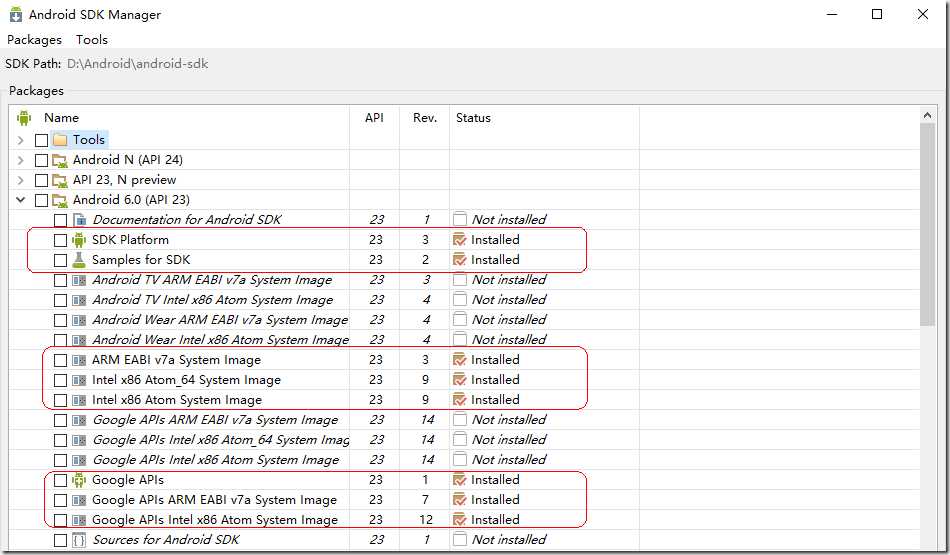Screen dimensions: 950x555
Task: Click the Android N (API 24) folder icon
Action: [x=59, y=161]
